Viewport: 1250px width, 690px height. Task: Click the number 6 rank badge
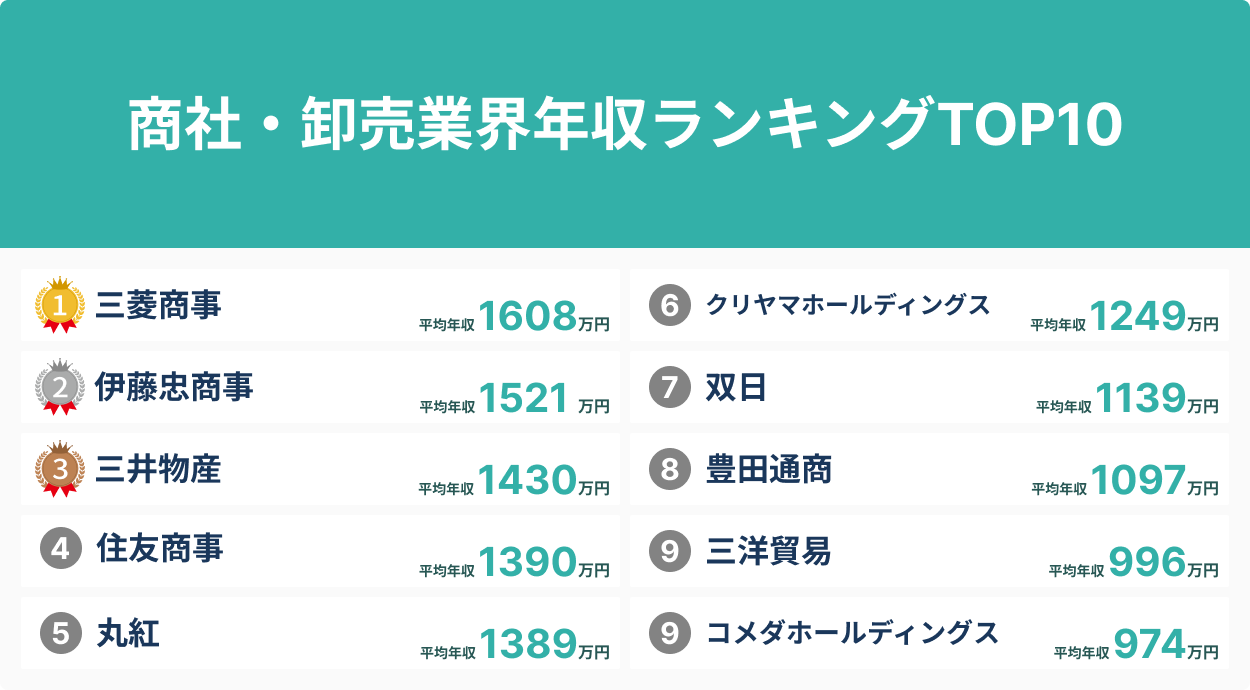click(670, 305)
